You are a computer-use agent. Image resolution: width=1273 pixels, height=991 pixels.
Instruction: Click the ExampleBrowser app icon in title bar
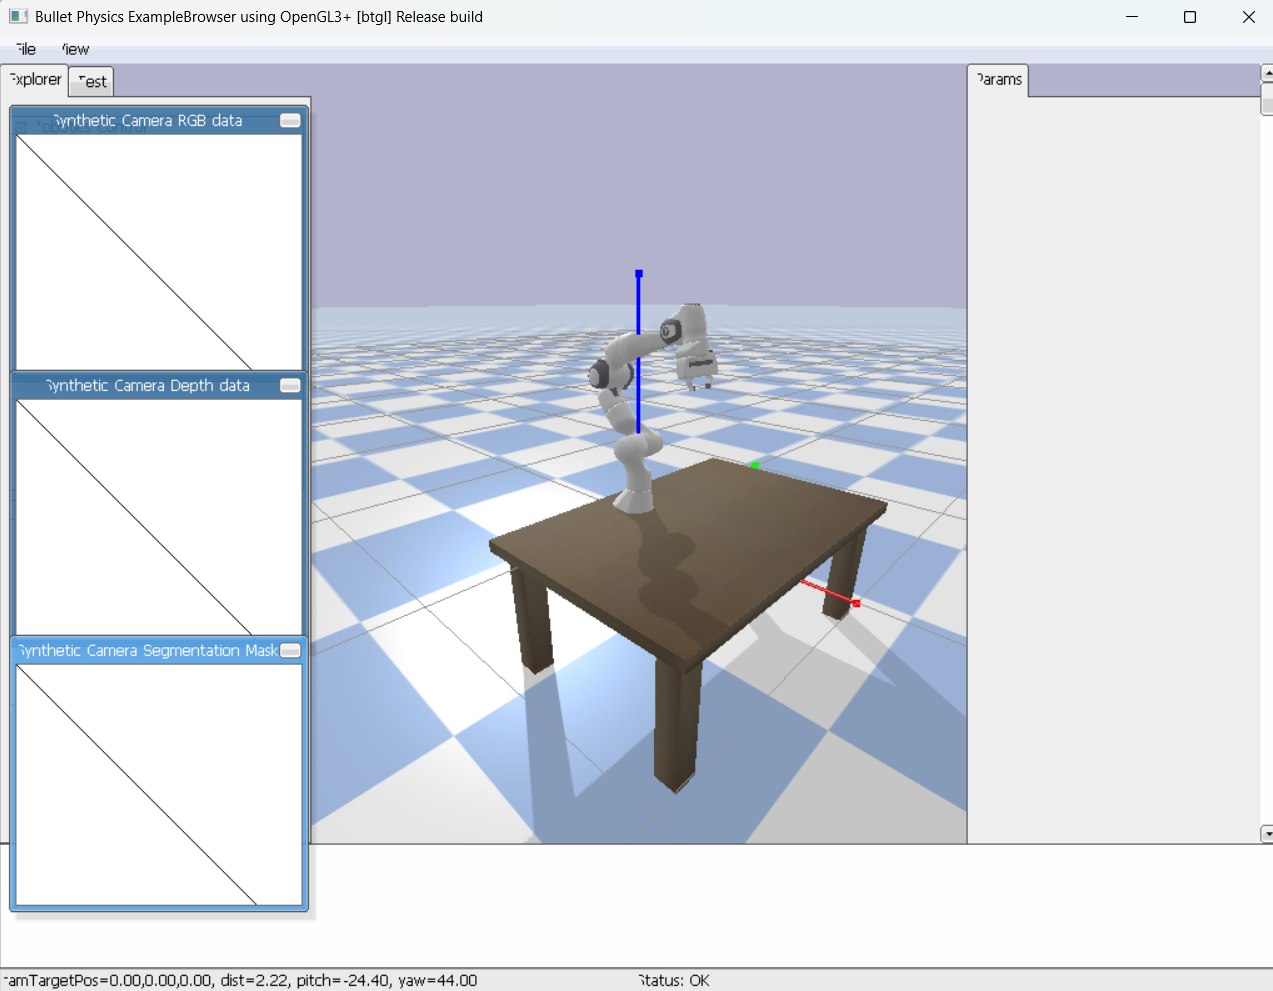coord(18,16)
